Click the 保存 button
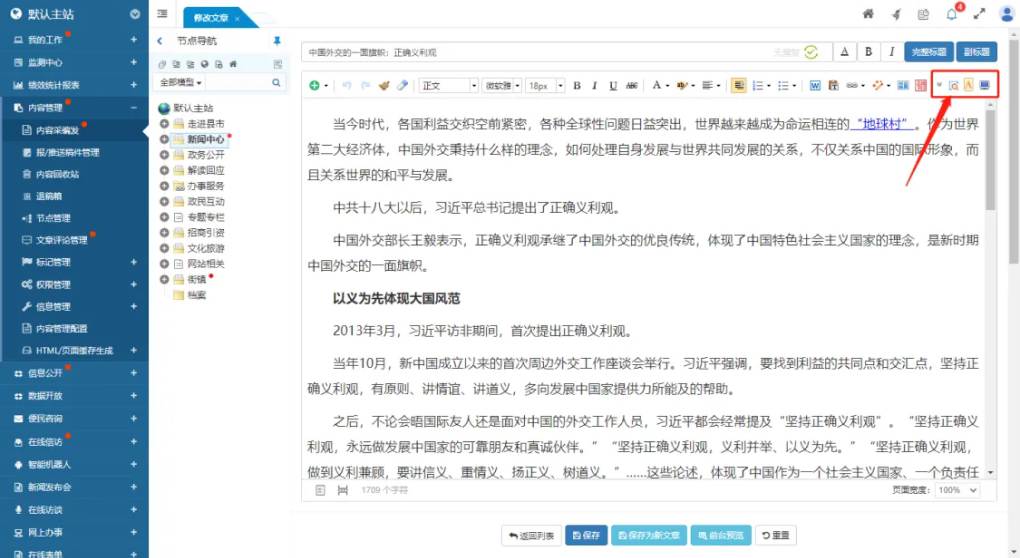This screenshot has width=1020, height=558. pyautogui.click(x=586, y=535)
